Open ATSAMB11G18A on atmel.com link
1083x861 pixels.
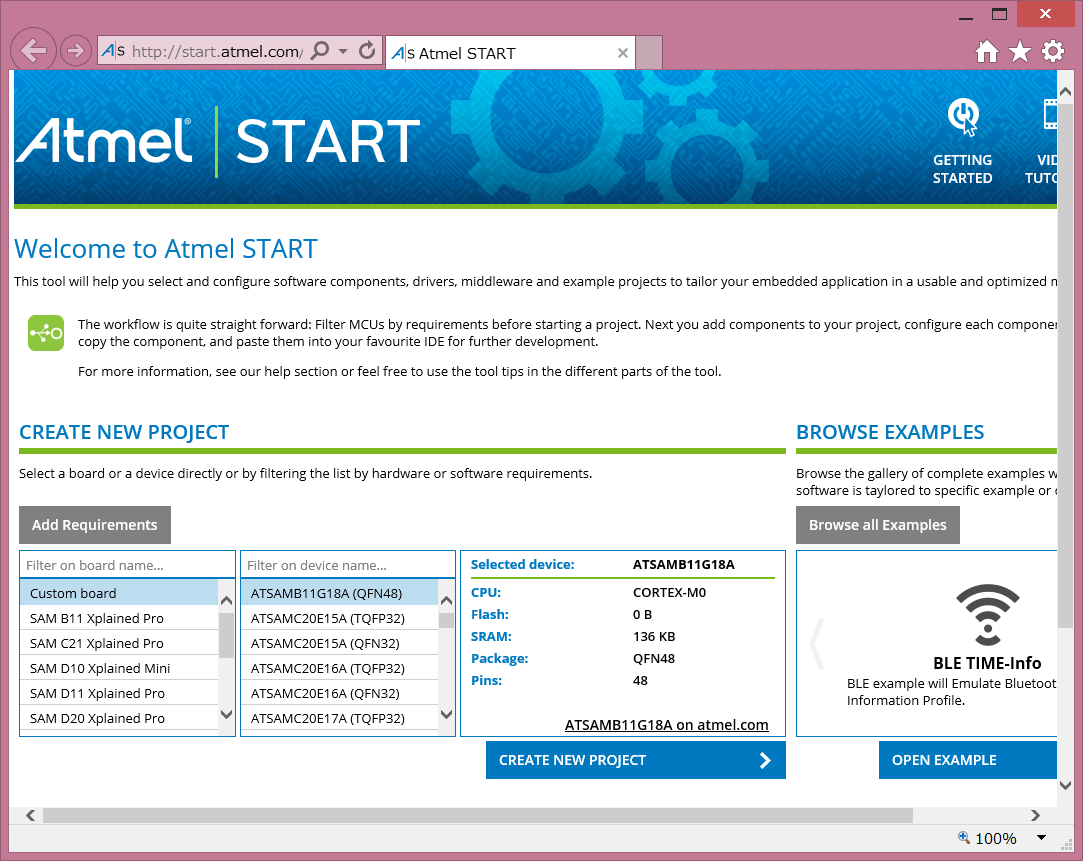pos(667,724)
